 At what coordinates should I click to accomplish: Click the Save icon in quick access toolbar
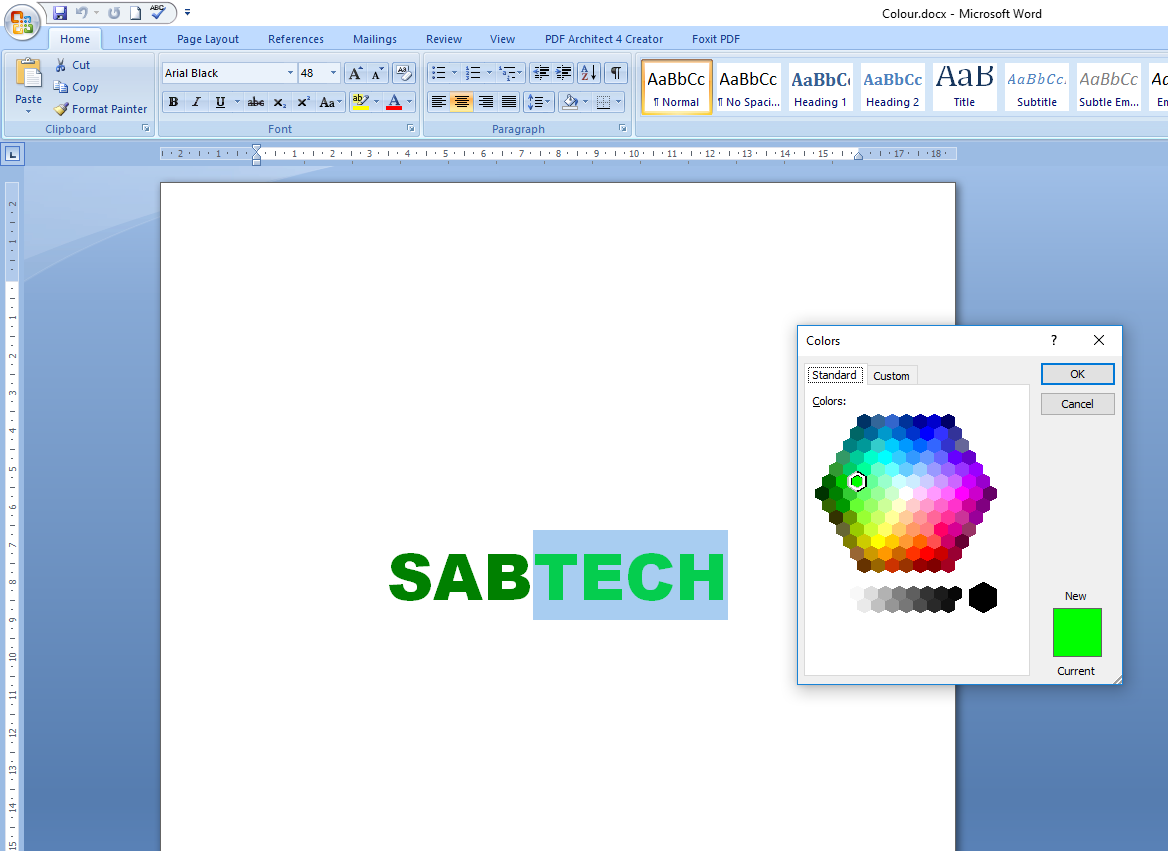pyautogui.click(x=60, y=13)
